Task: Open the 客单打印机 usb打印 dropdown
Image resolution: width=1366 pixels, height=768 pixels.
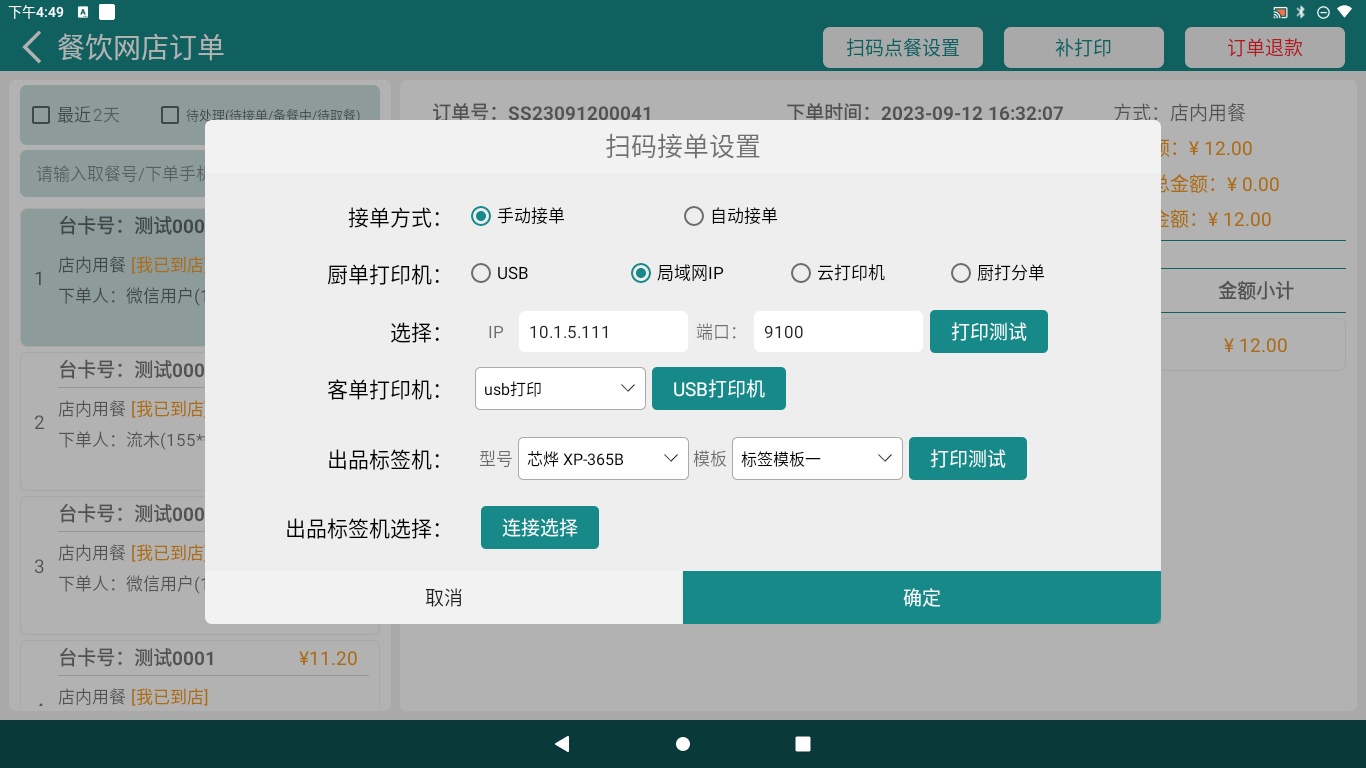Action: (560, 389)
